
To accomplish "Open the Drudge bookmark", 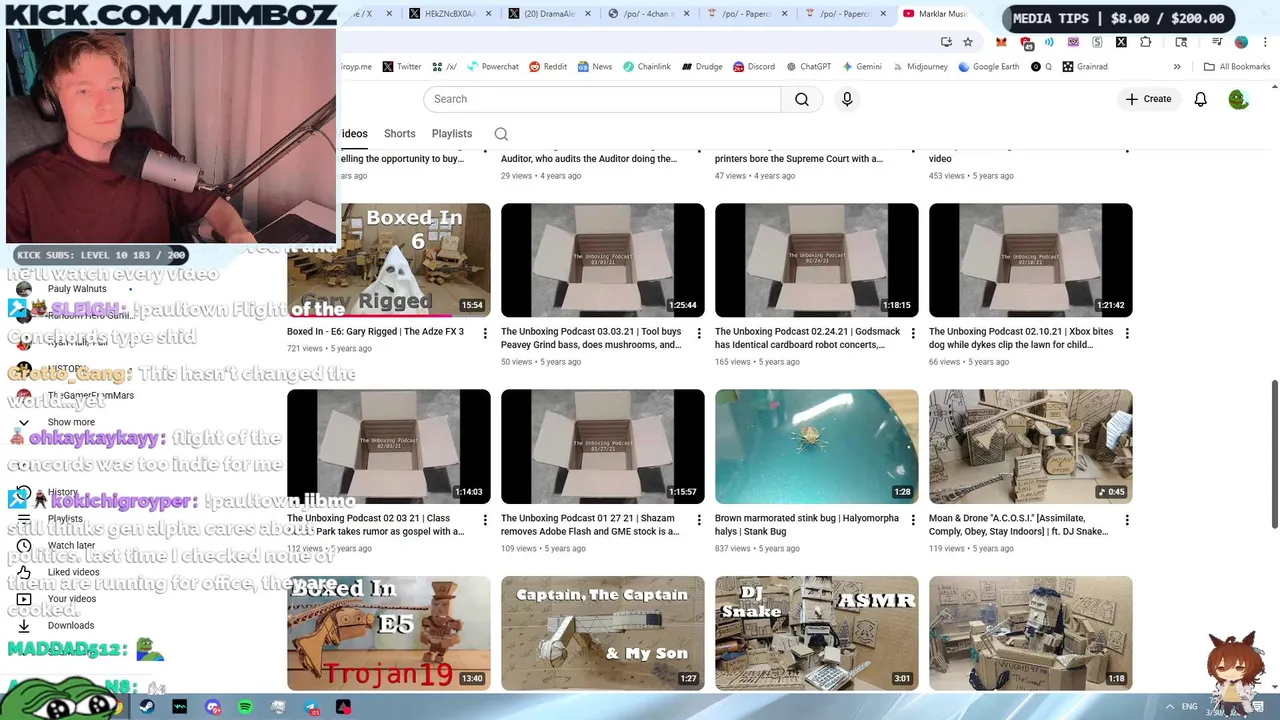I will (702, 67).
